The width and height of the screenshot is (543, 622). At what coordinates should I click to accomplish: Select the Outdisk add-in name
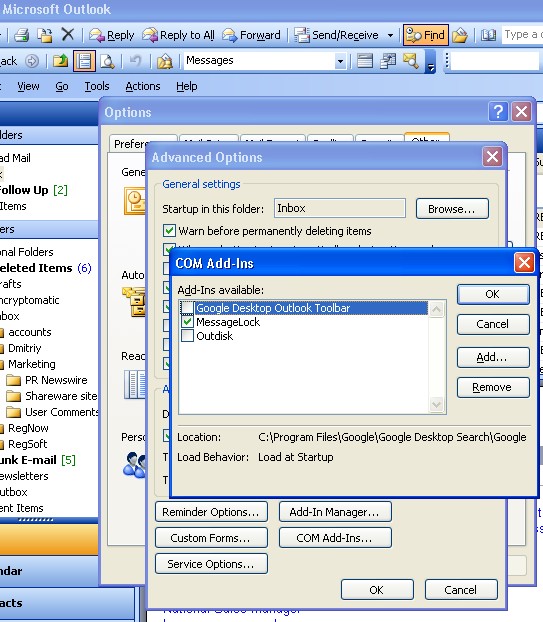click(x=215, y=336)
